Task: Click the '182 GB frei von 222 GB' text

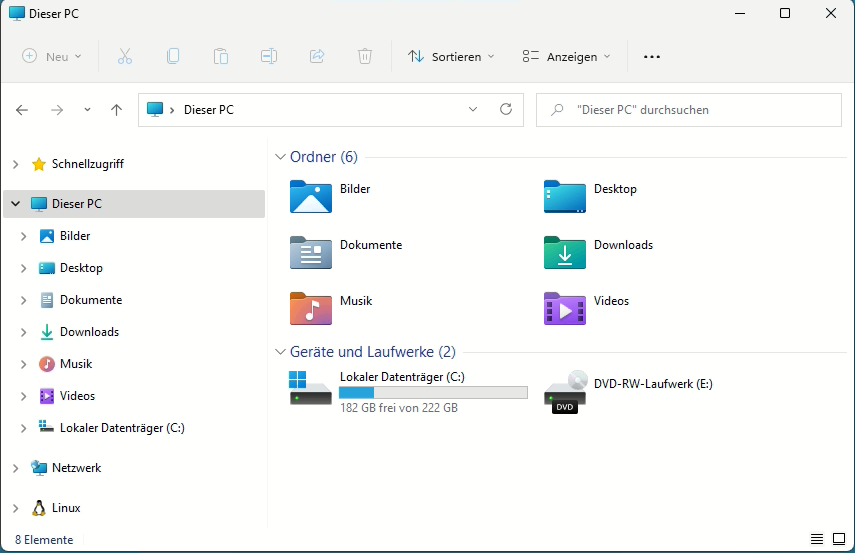Action: (399, 408)
